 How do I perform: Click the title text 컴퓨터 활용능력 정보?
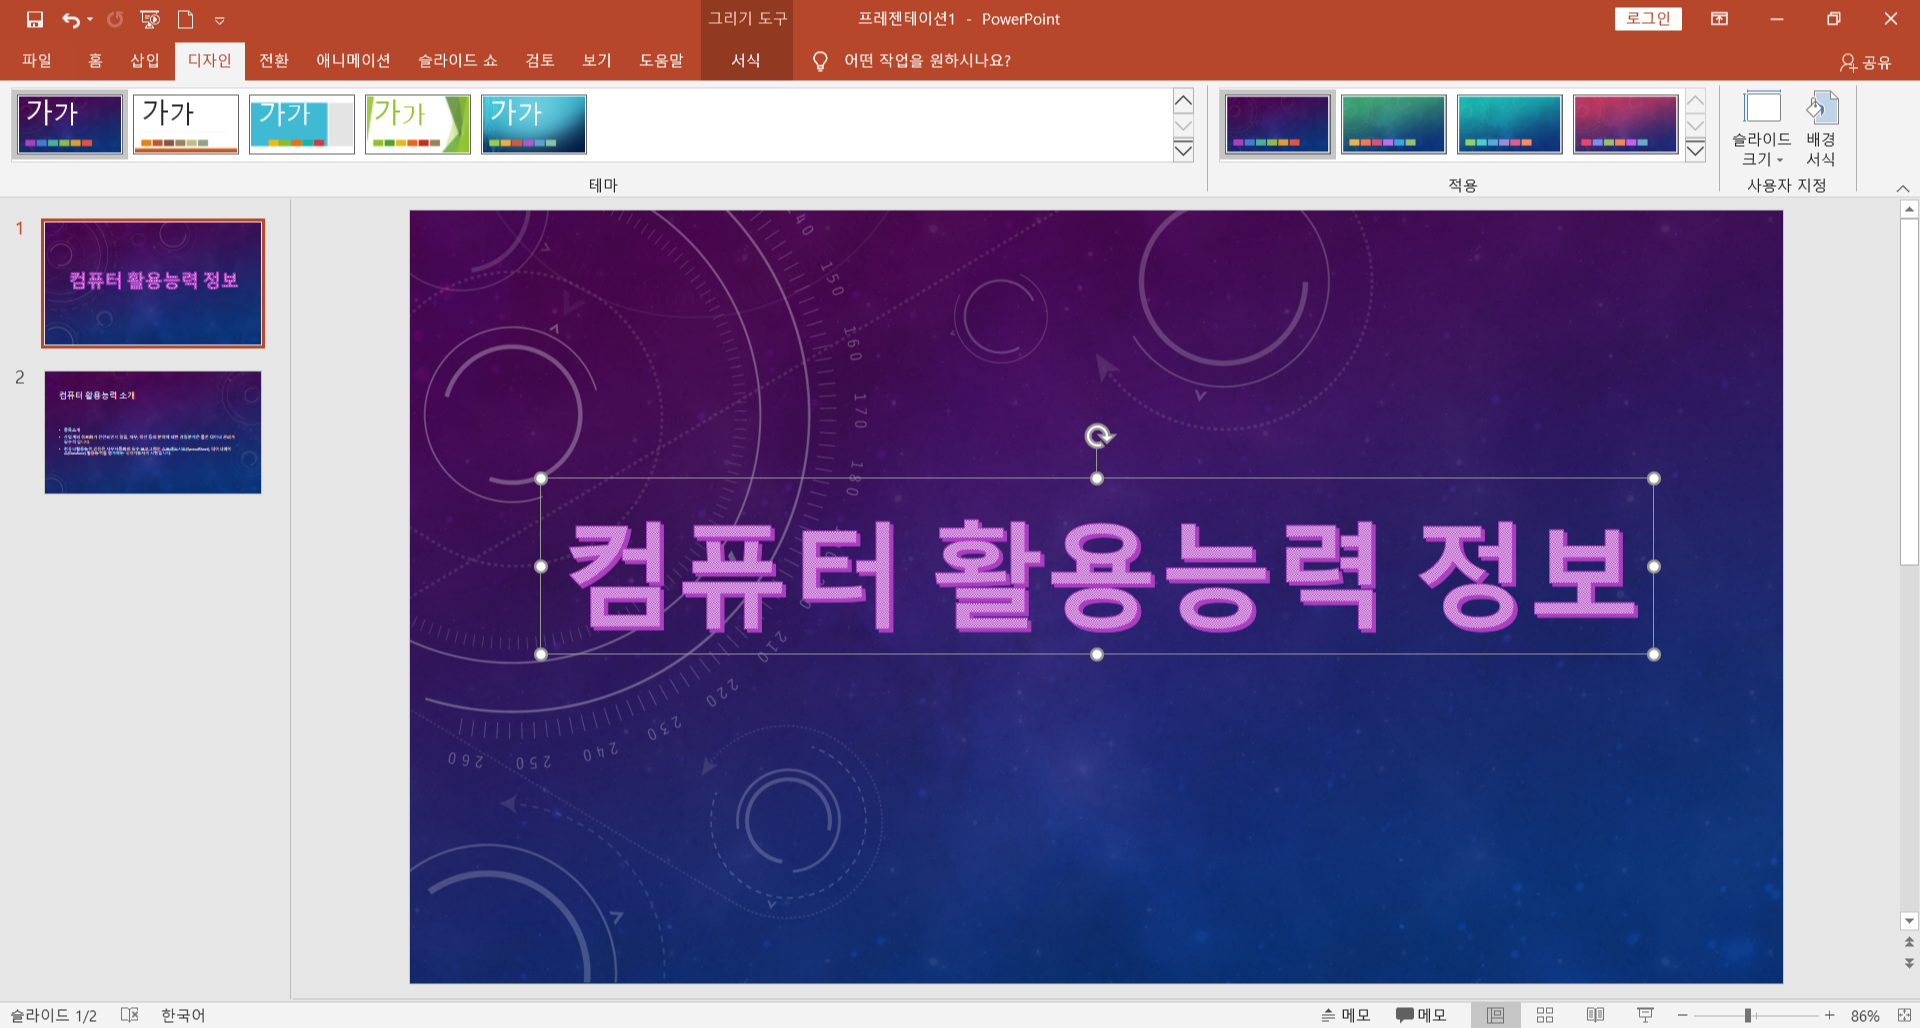[x=1102, y=577]
